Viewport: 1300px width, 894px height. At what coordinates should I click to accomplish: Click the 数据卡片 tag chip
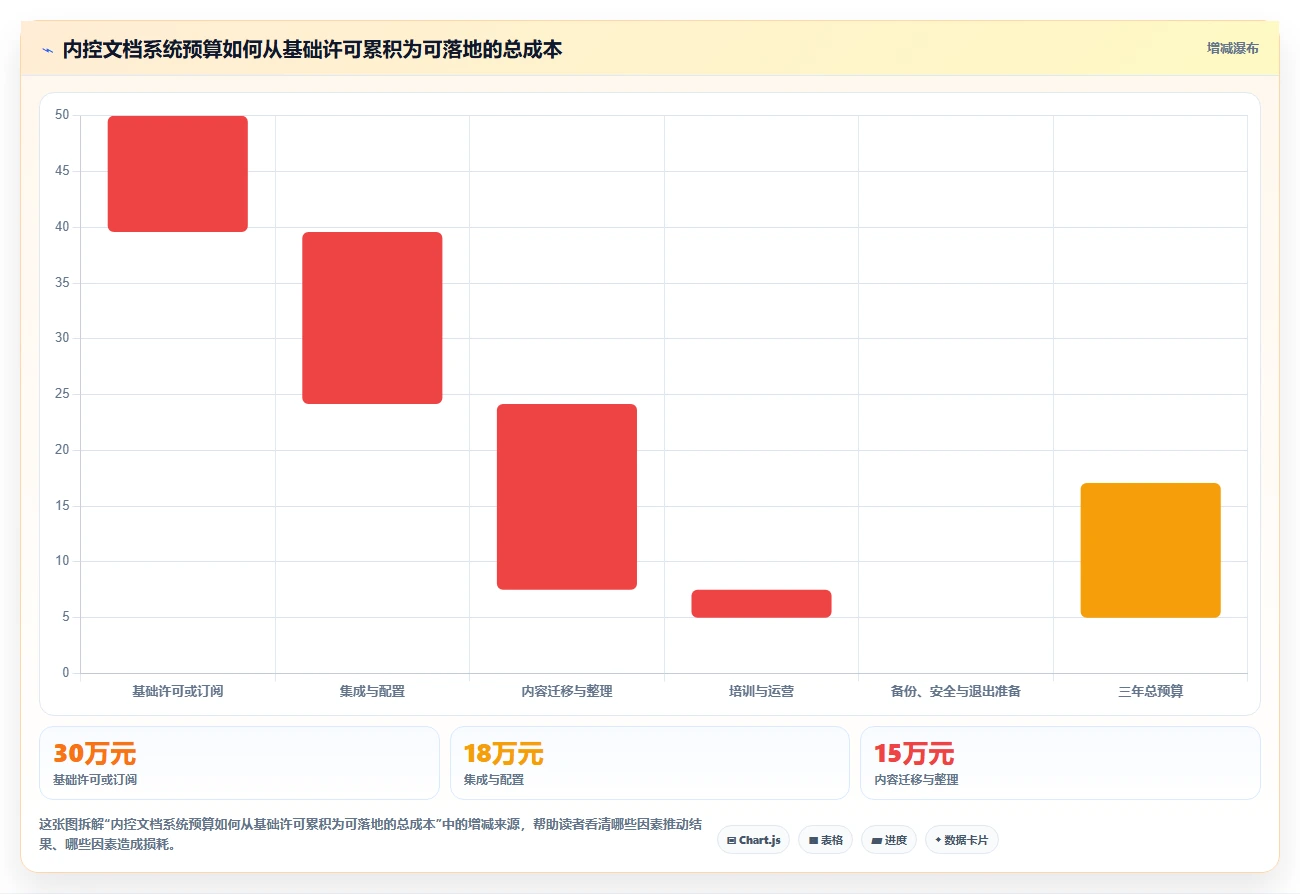click(961, 840)
